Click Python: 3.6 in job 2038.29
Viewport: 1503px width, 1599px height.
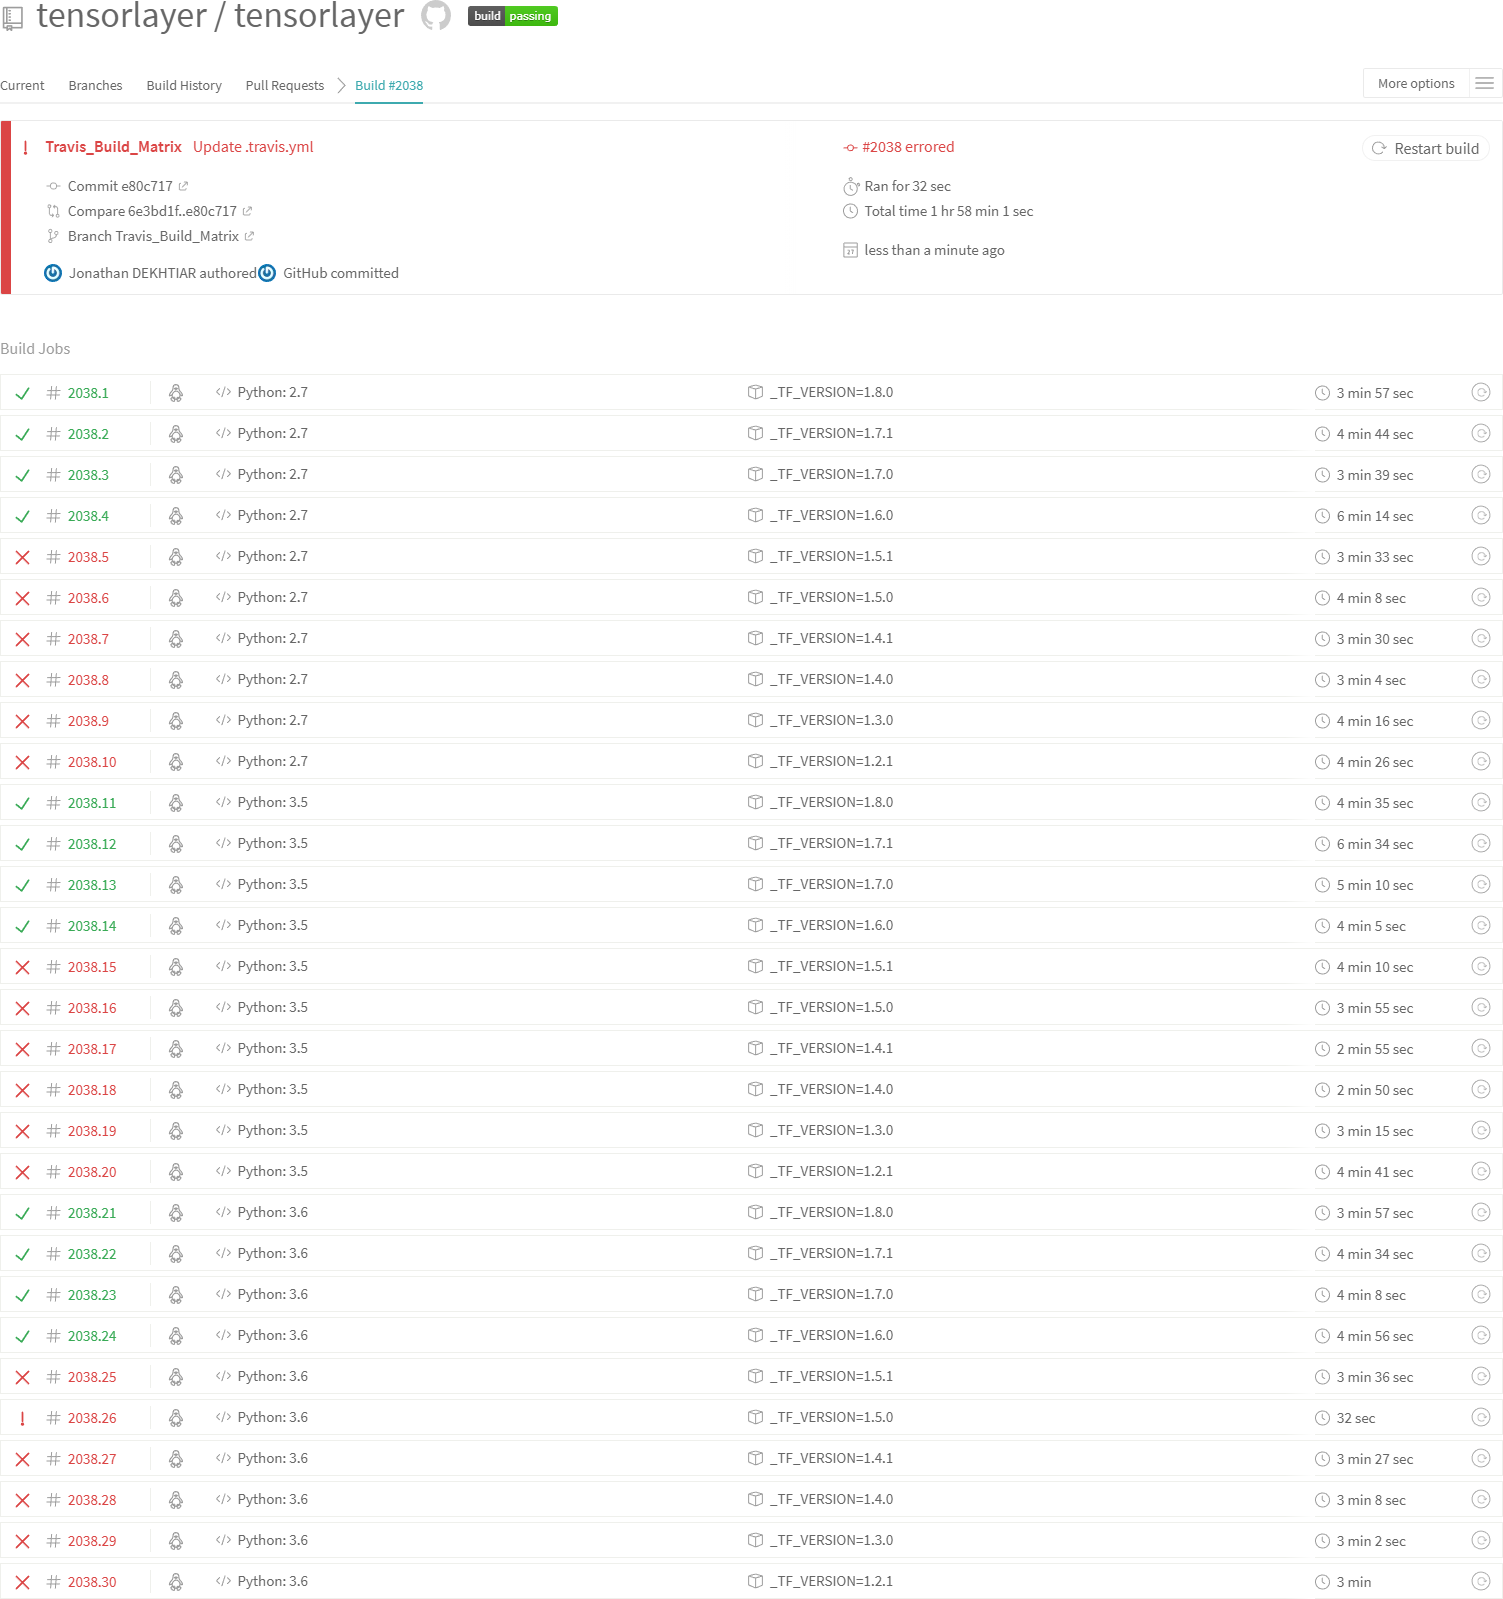click(x=273, y=1540)
